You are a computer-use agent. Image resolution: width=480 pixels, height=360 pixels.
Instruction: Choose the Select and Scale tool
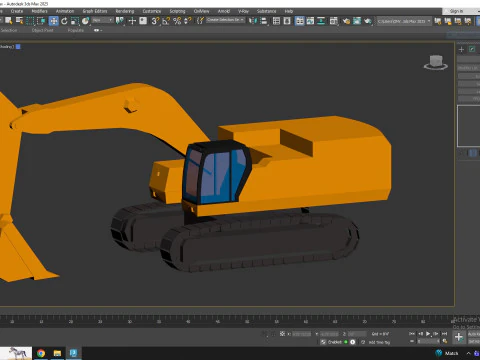(x=75, y=21)
